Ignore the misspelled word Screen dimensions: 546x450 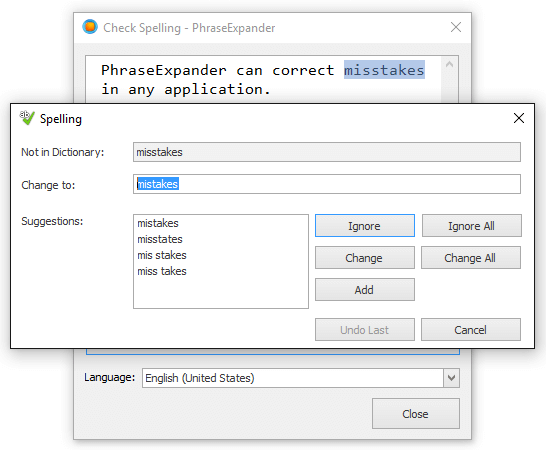tap(365, 226)
